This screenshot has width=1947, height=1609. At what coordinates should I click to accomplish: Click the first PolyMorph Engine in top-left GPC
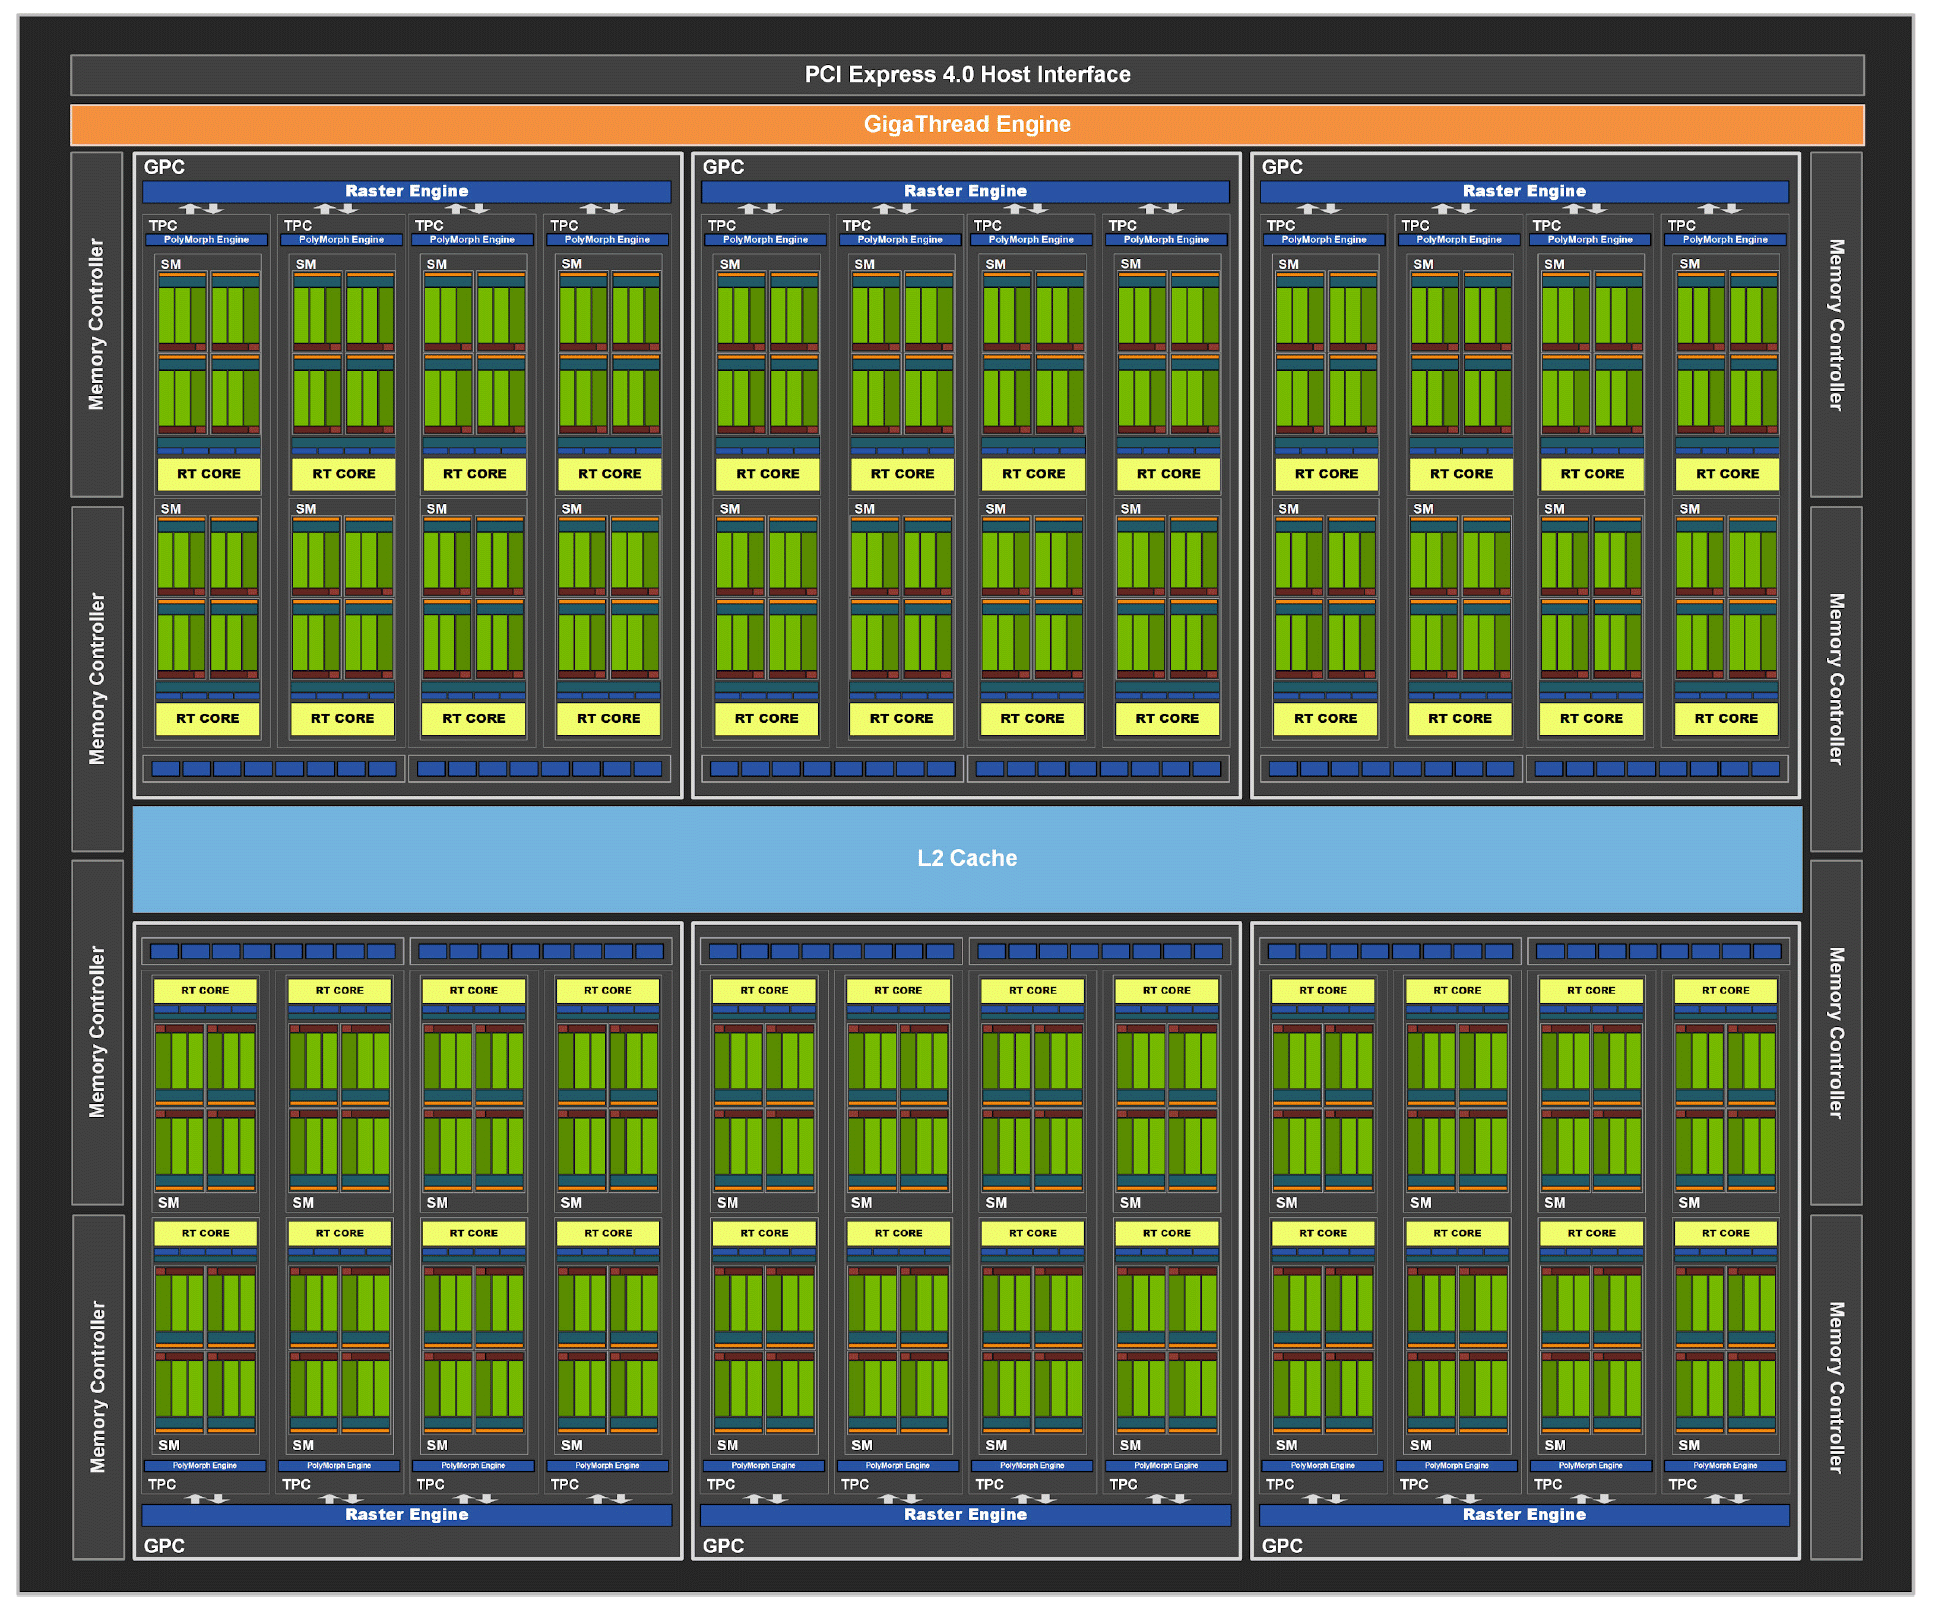[x=207, y=240]
